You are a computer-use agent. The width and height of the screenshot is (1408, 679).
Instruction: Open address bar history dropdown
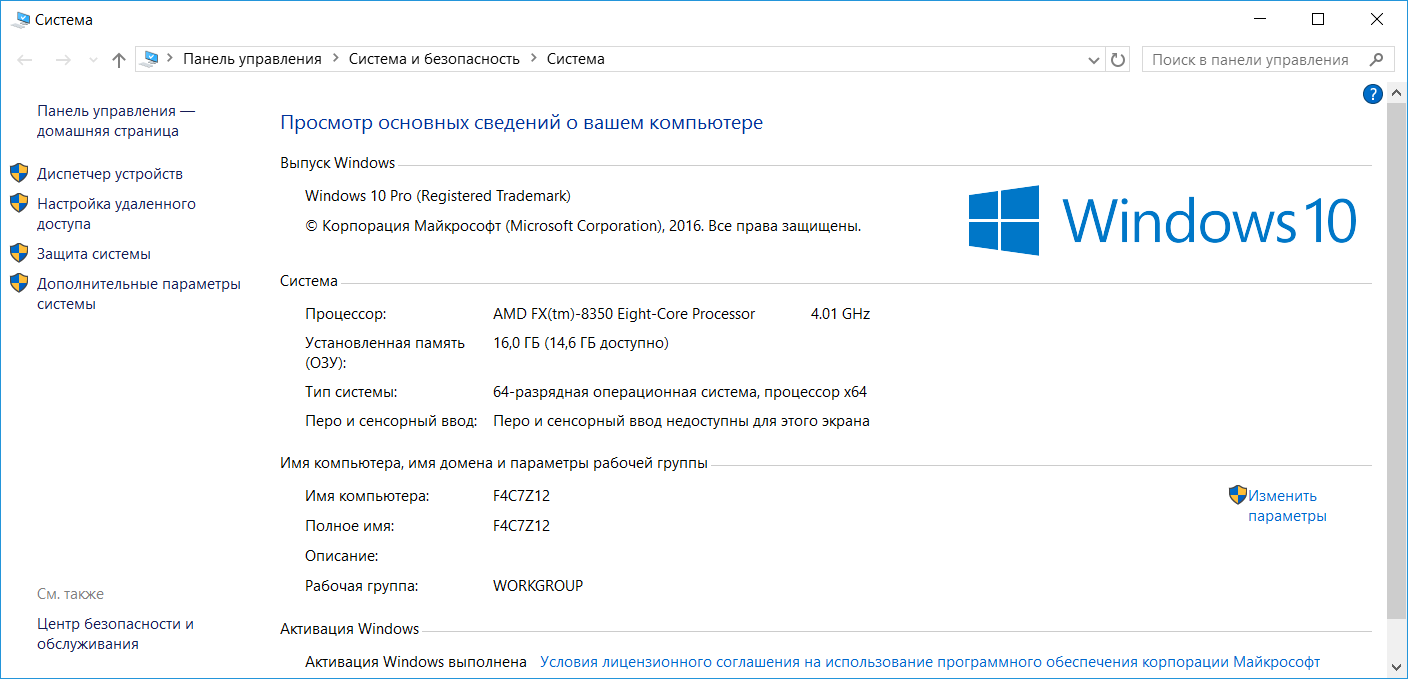point(1094,60)
